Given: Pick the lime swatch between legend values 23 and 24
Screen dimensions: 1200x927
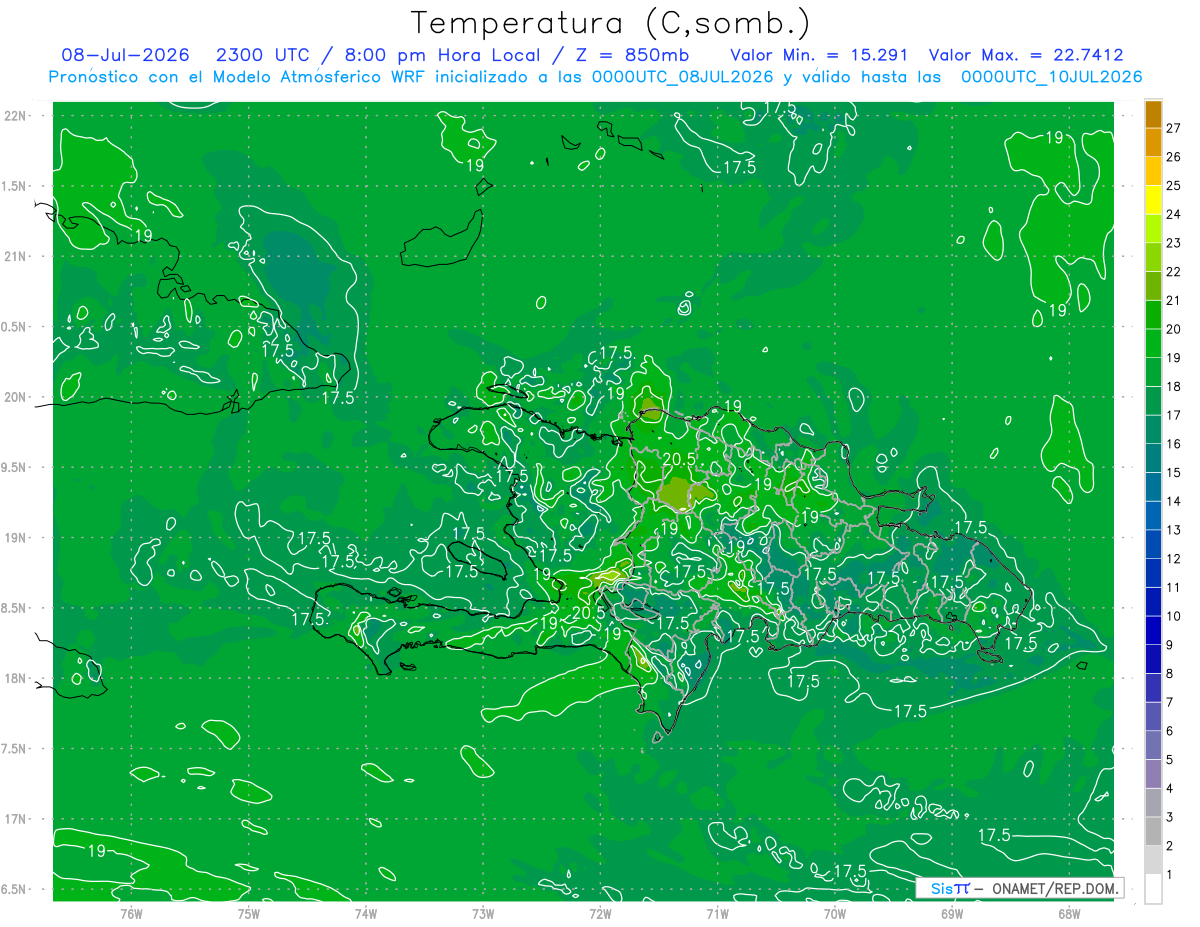Looking at the screenshot, I should [x=1153, y=228].
